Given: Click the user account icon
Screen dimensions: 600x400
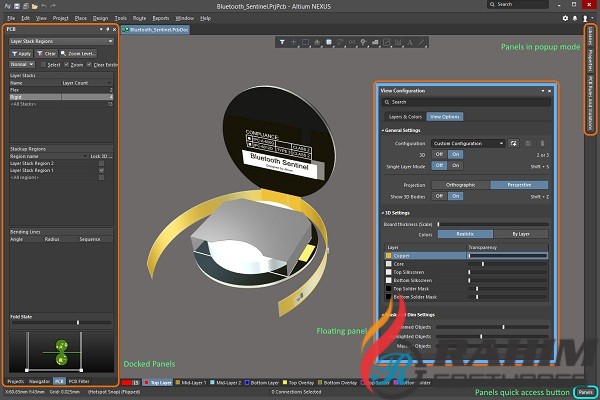Looking at the screenshot, I should pyautogui.click(x=585, y=18).
